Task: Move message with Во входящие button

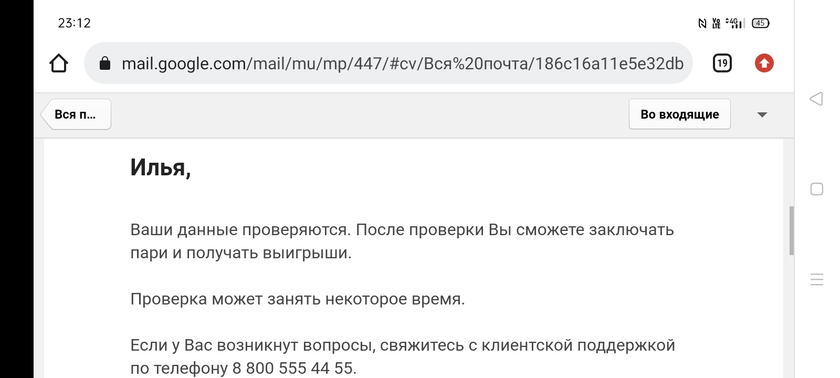Action: point(679,114)
